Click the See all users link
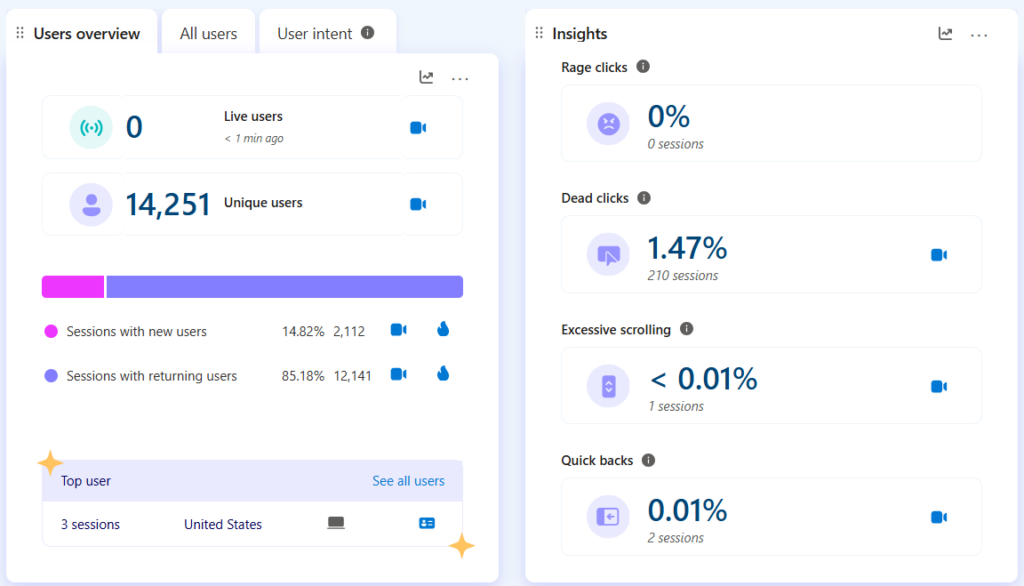This screenshot has width=1024, height=586. click(x=408, y=481)
